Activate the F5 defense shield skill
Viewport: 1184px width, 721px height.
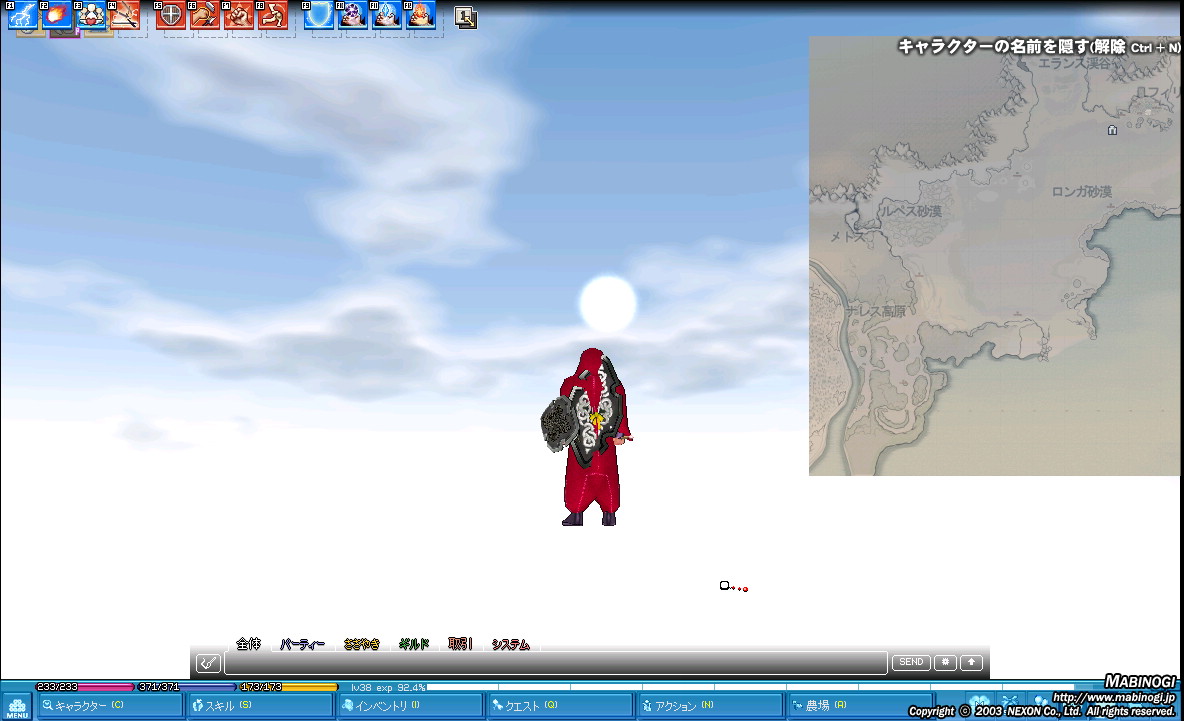171,16
